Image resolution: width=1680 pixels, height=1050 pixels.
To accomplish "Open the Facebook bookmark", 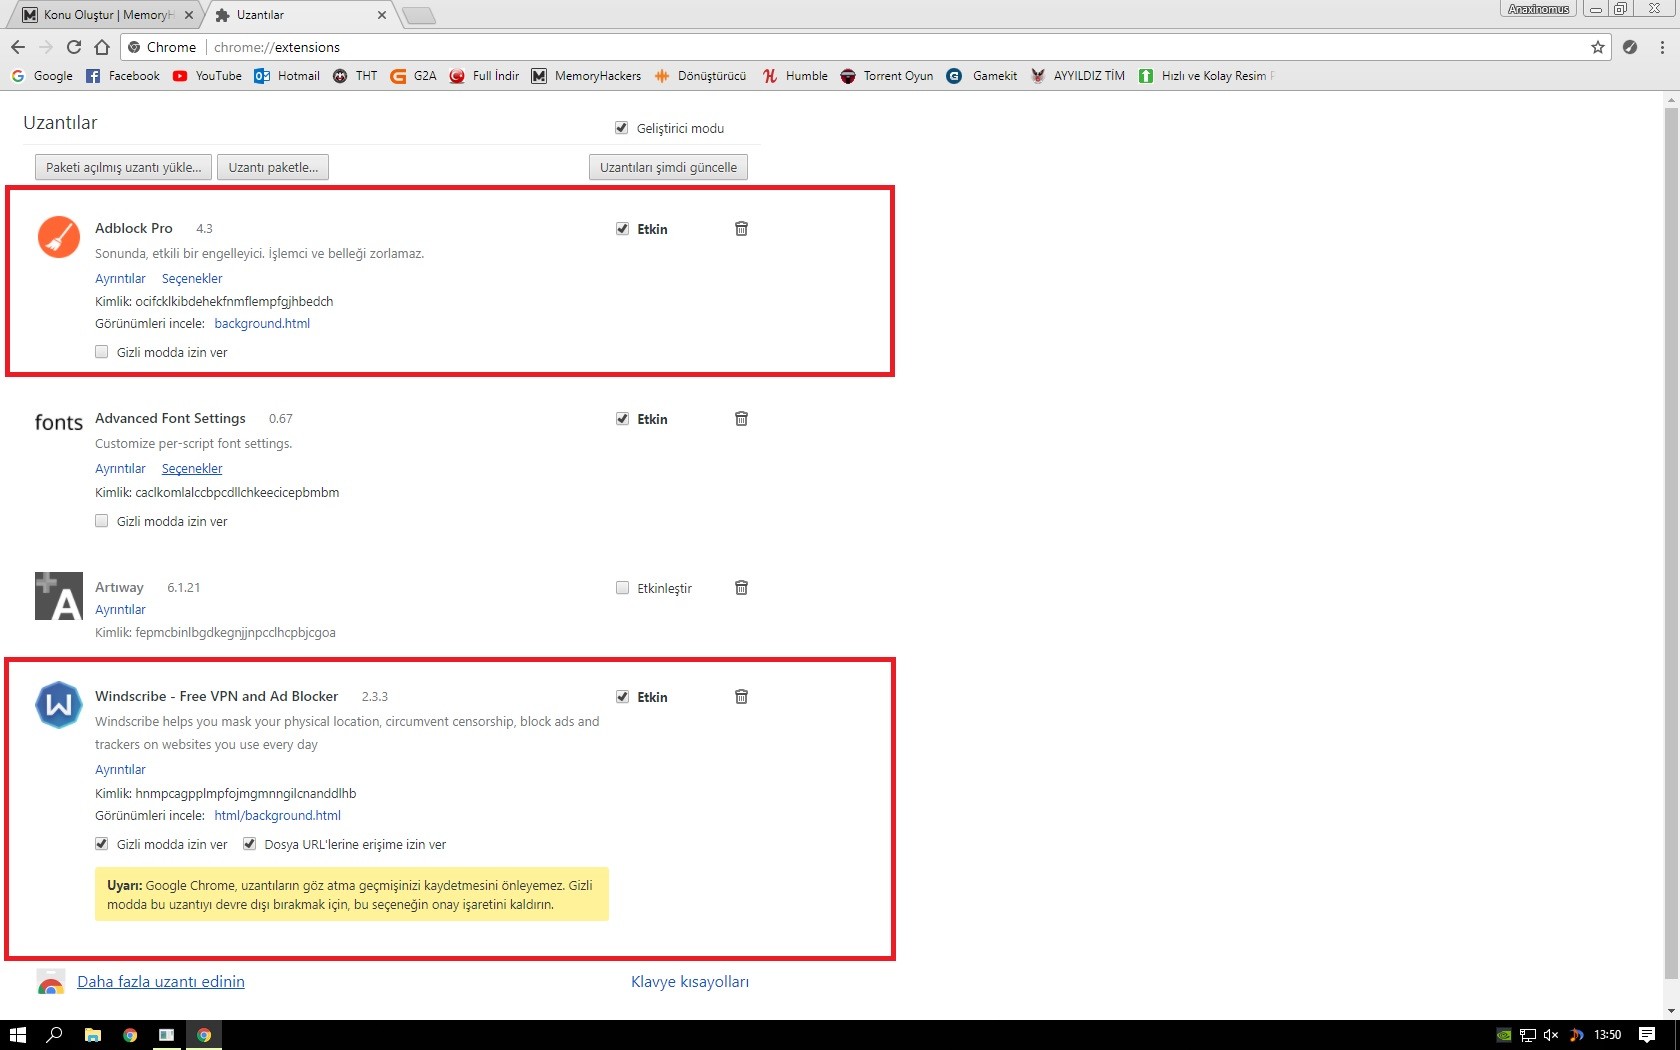I will click(x=123, y=76).
